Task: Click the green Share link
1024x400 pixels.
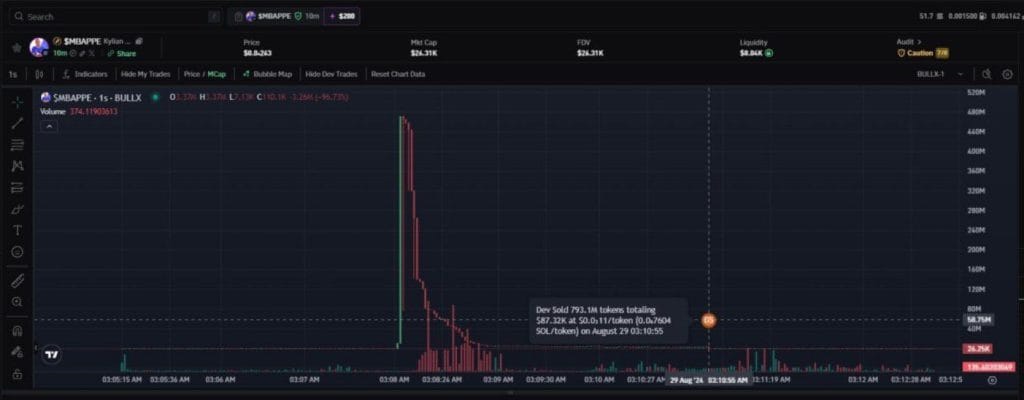Action: 123,53
